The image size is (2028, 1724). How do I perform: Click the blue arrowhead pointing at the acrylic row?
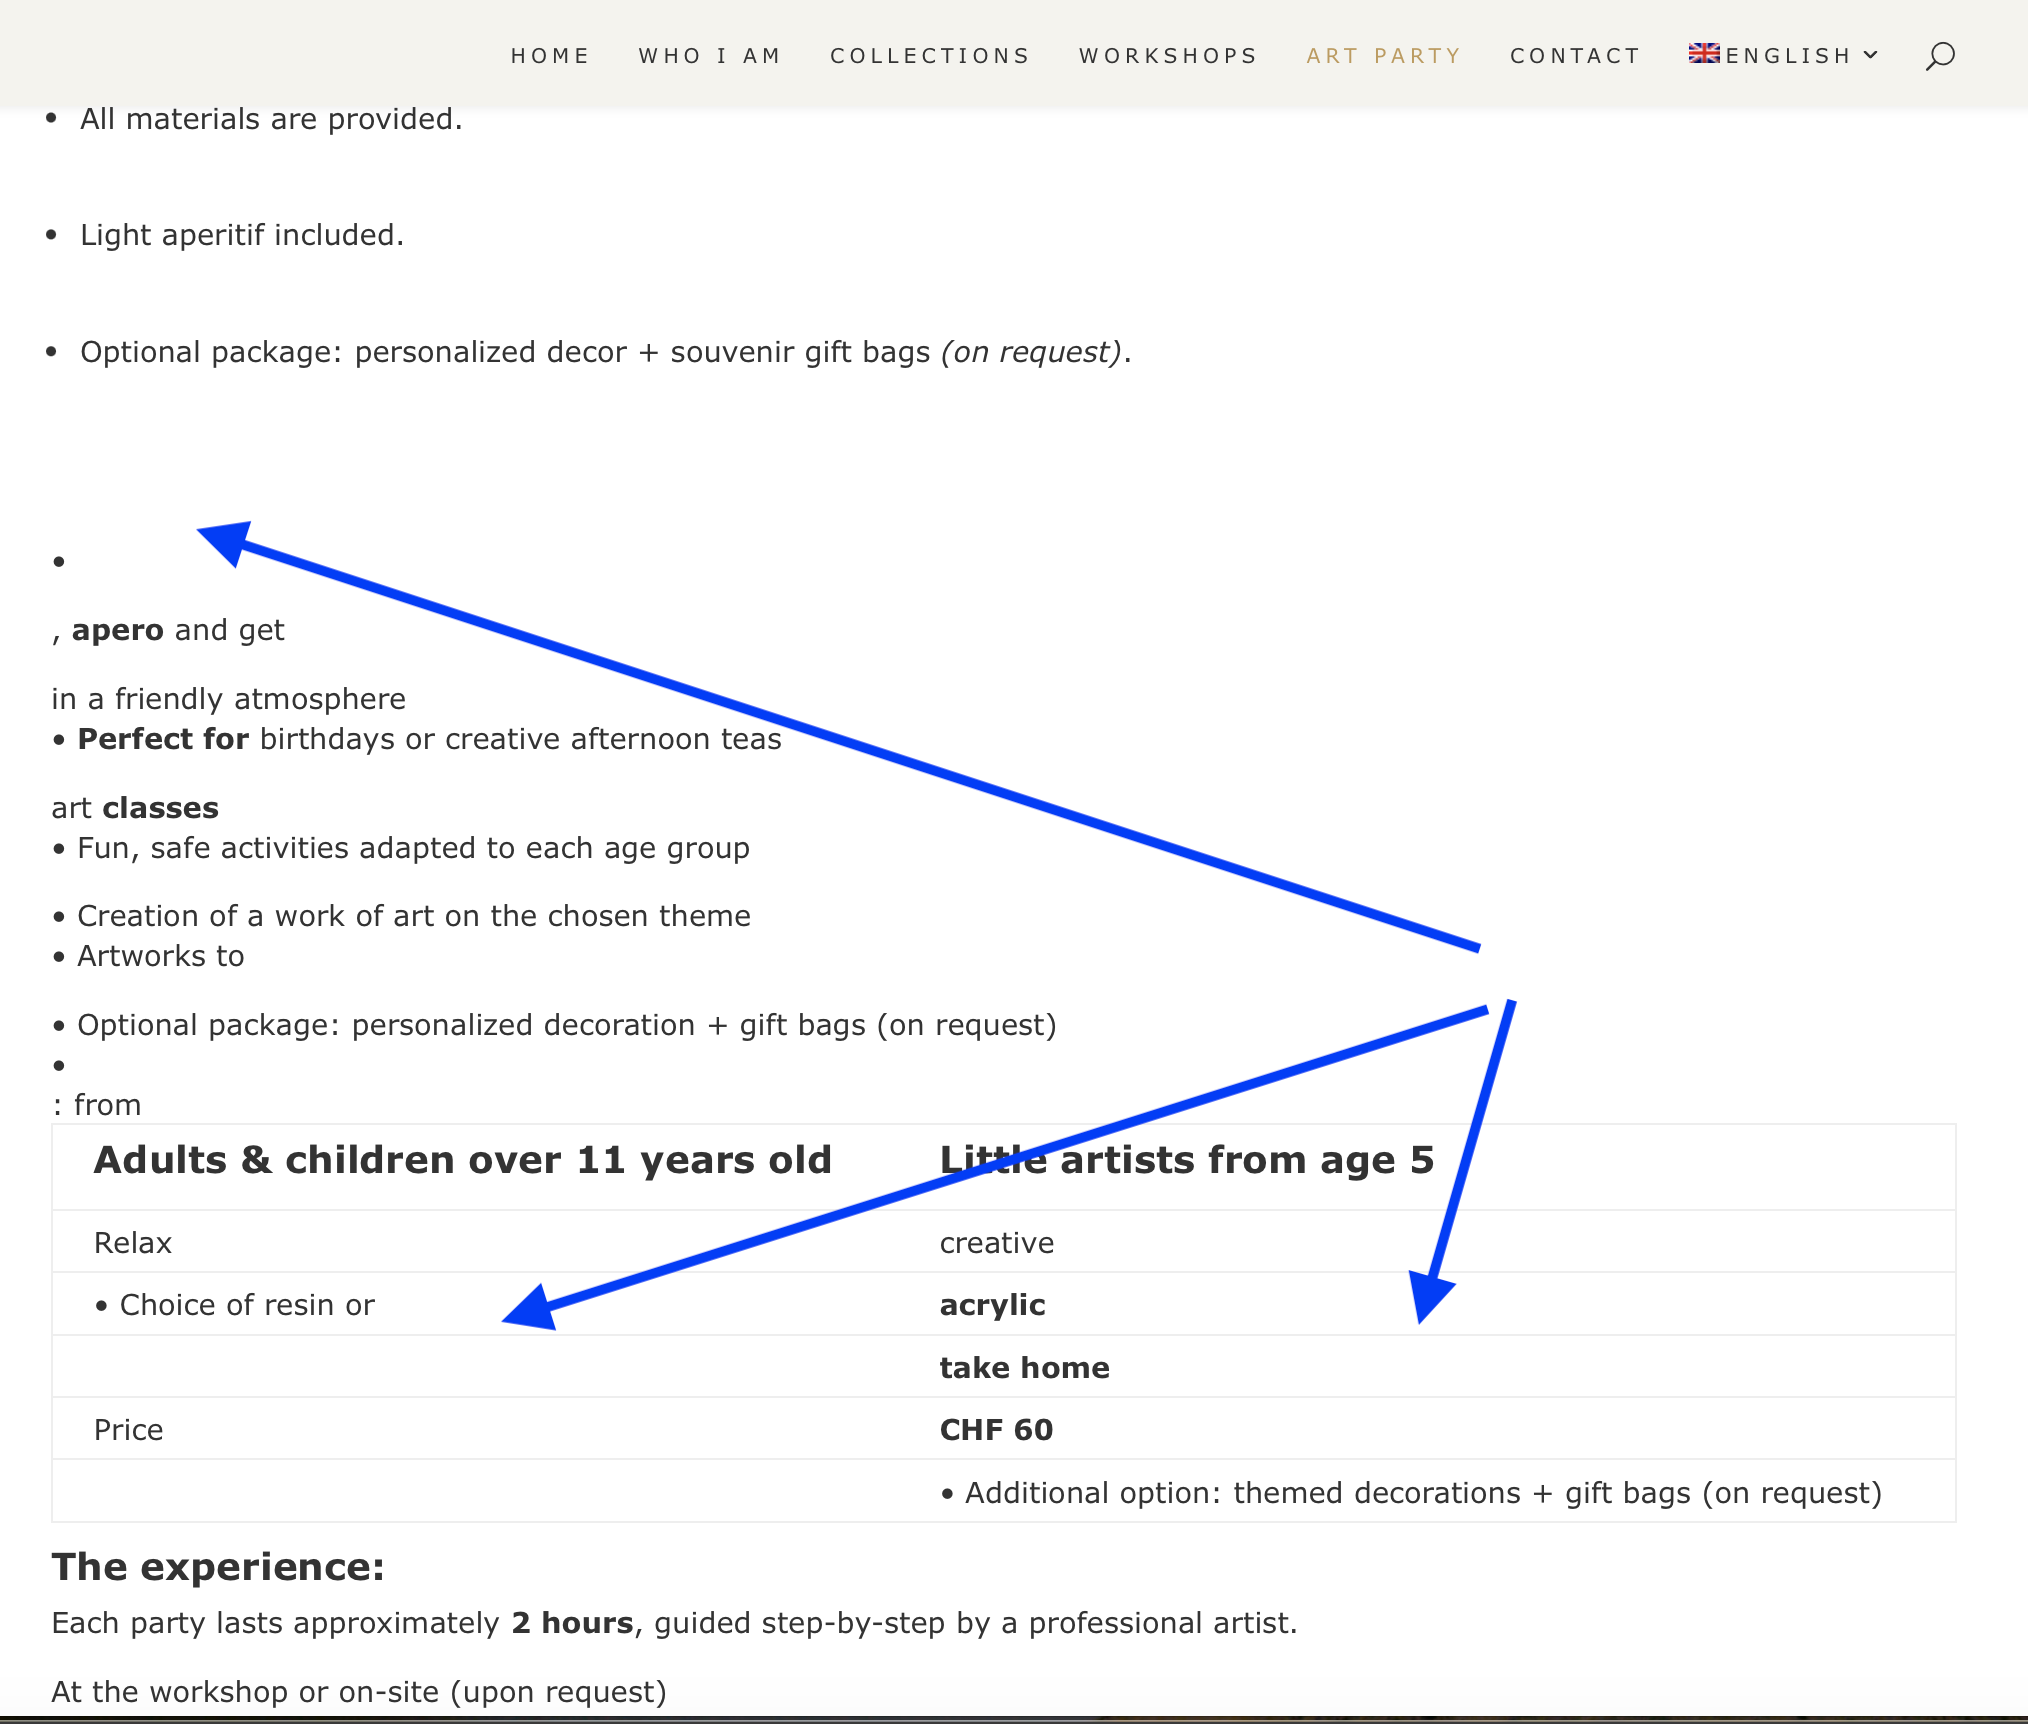click(1429, 1295)
